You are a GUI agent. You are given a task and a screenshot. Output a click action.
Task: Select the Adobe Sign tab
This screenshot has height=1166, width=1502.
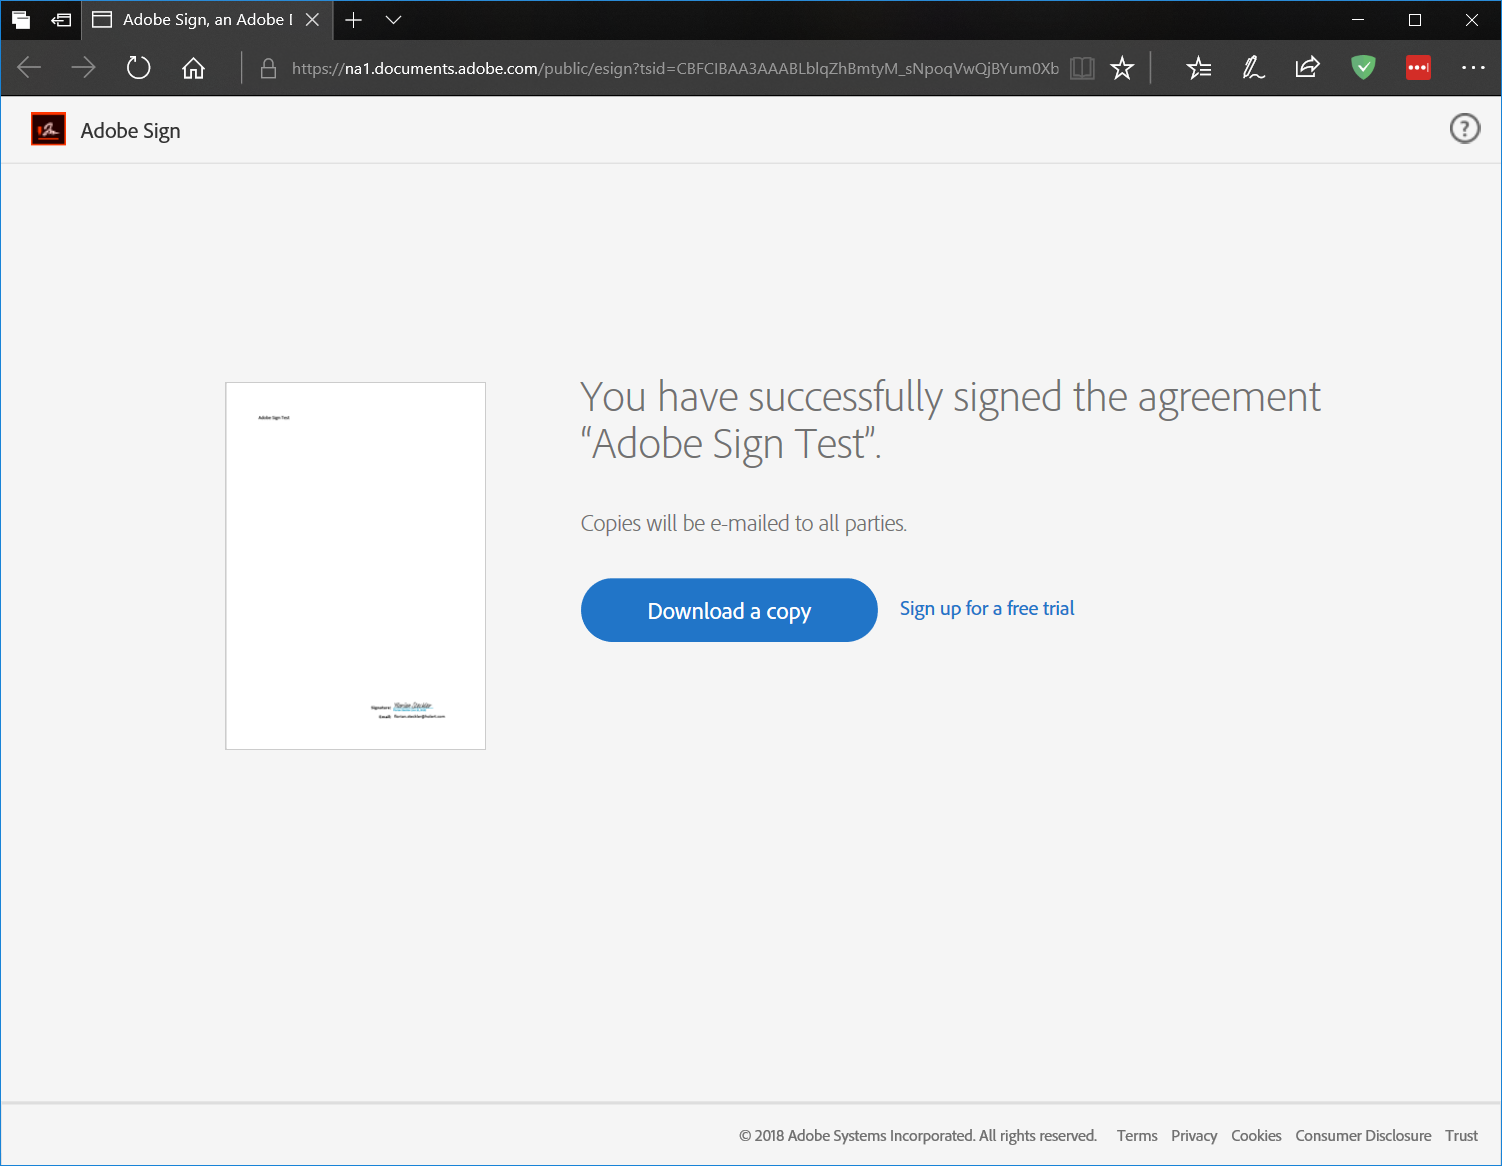(x=207, y=20)
